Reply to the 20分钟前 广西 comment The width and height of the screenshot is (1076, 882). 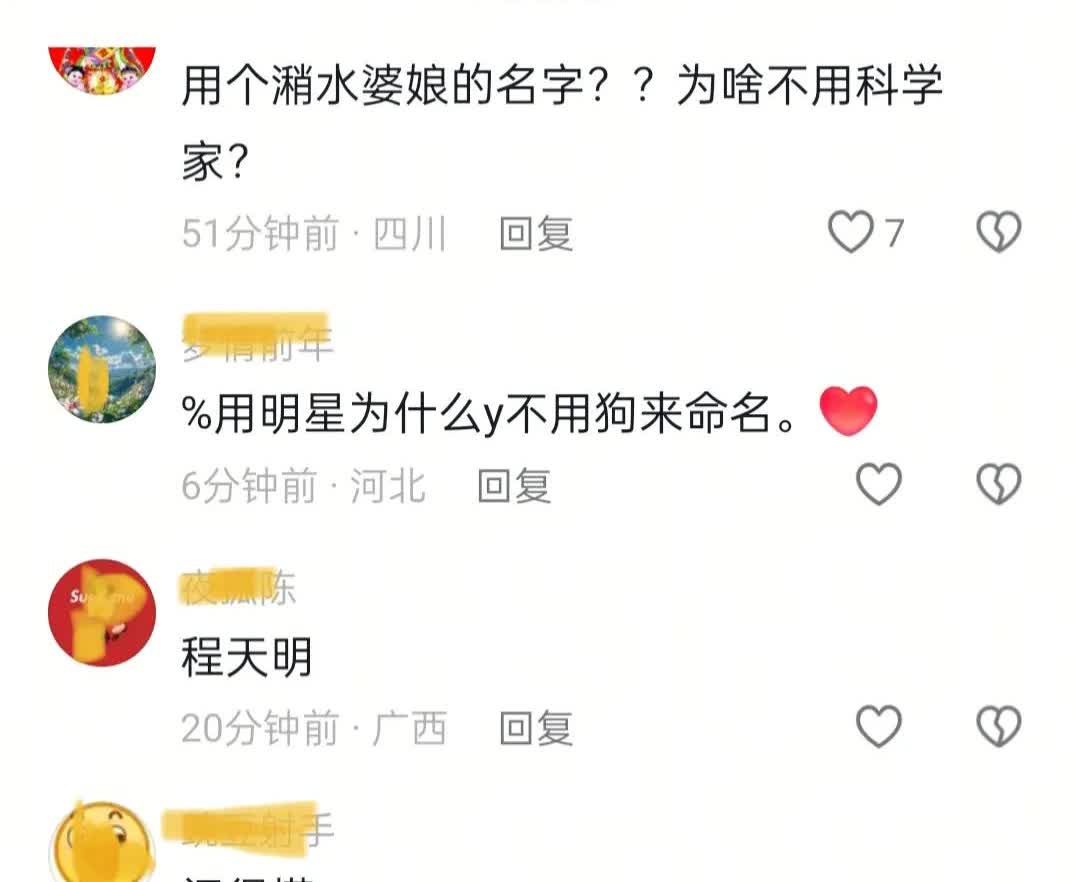pyautogui.click(x=536, y=728)
